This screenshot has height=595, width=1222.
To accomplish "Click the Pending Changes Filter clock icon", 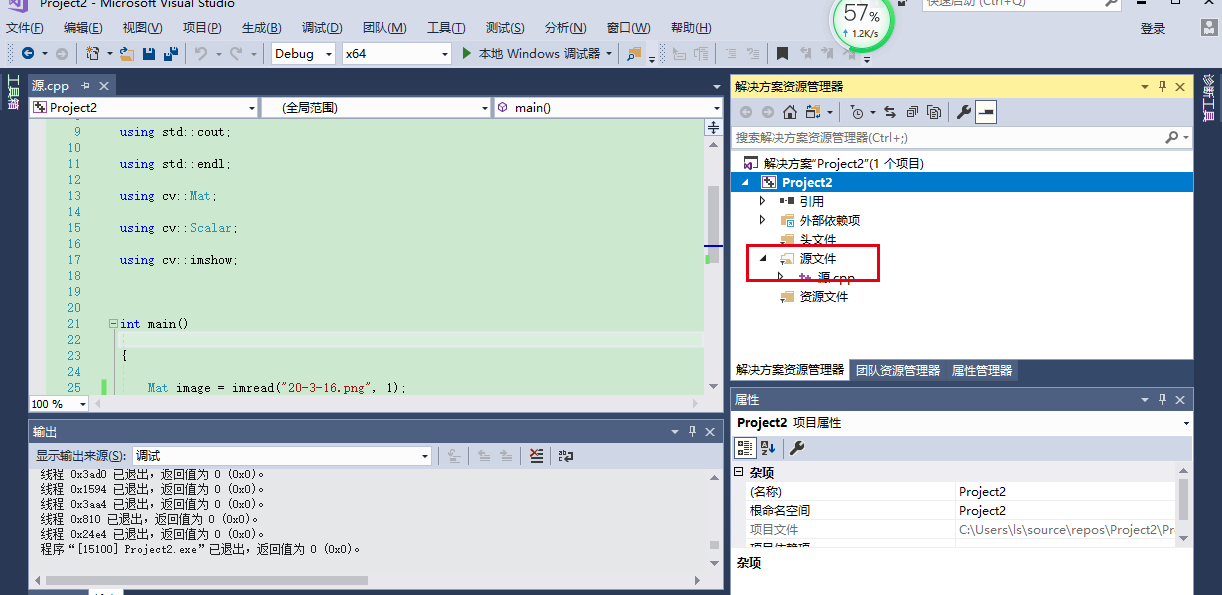I will (856, 112).
